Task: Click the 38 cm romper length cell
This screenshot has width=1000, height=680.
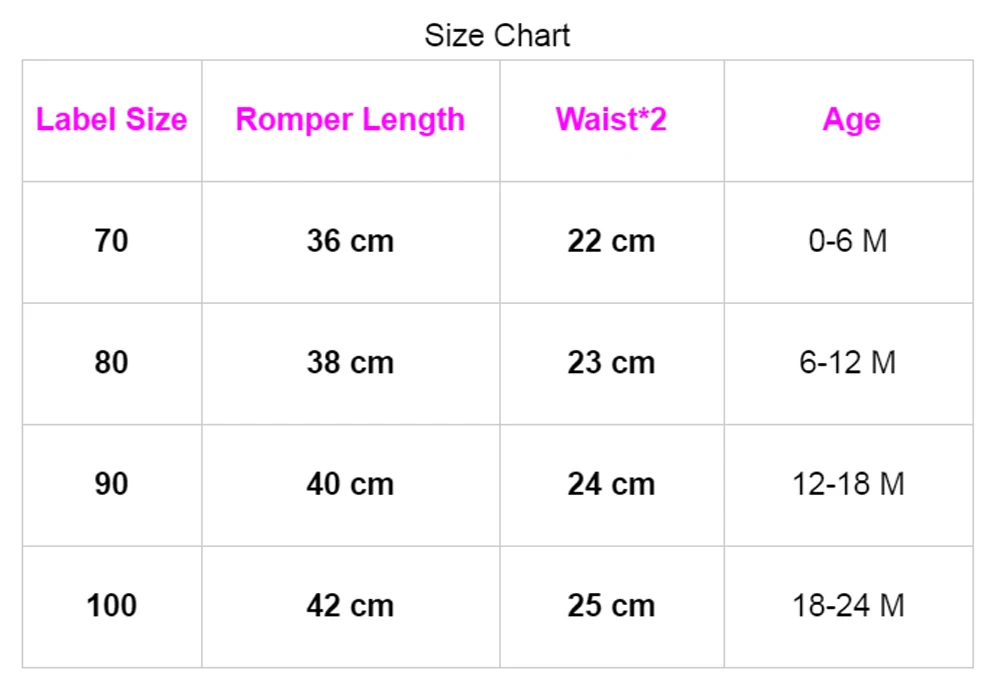Action: click(350, 362)
